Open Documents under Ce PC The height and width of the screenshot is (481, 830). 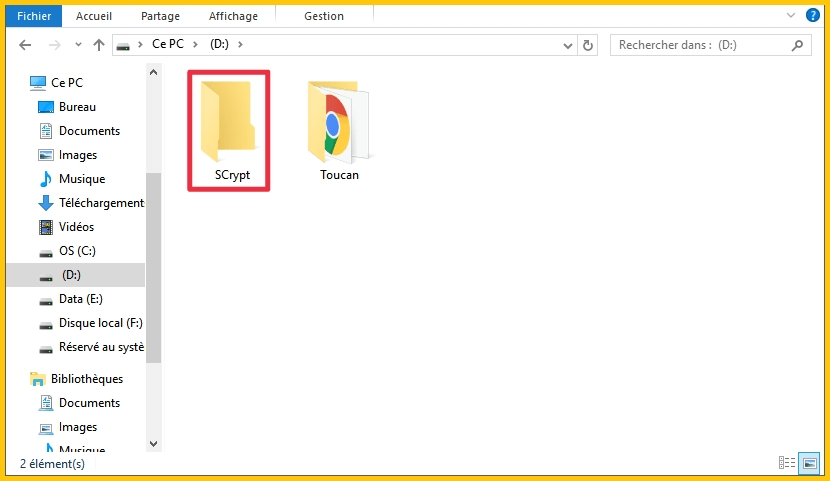(89, 131)
